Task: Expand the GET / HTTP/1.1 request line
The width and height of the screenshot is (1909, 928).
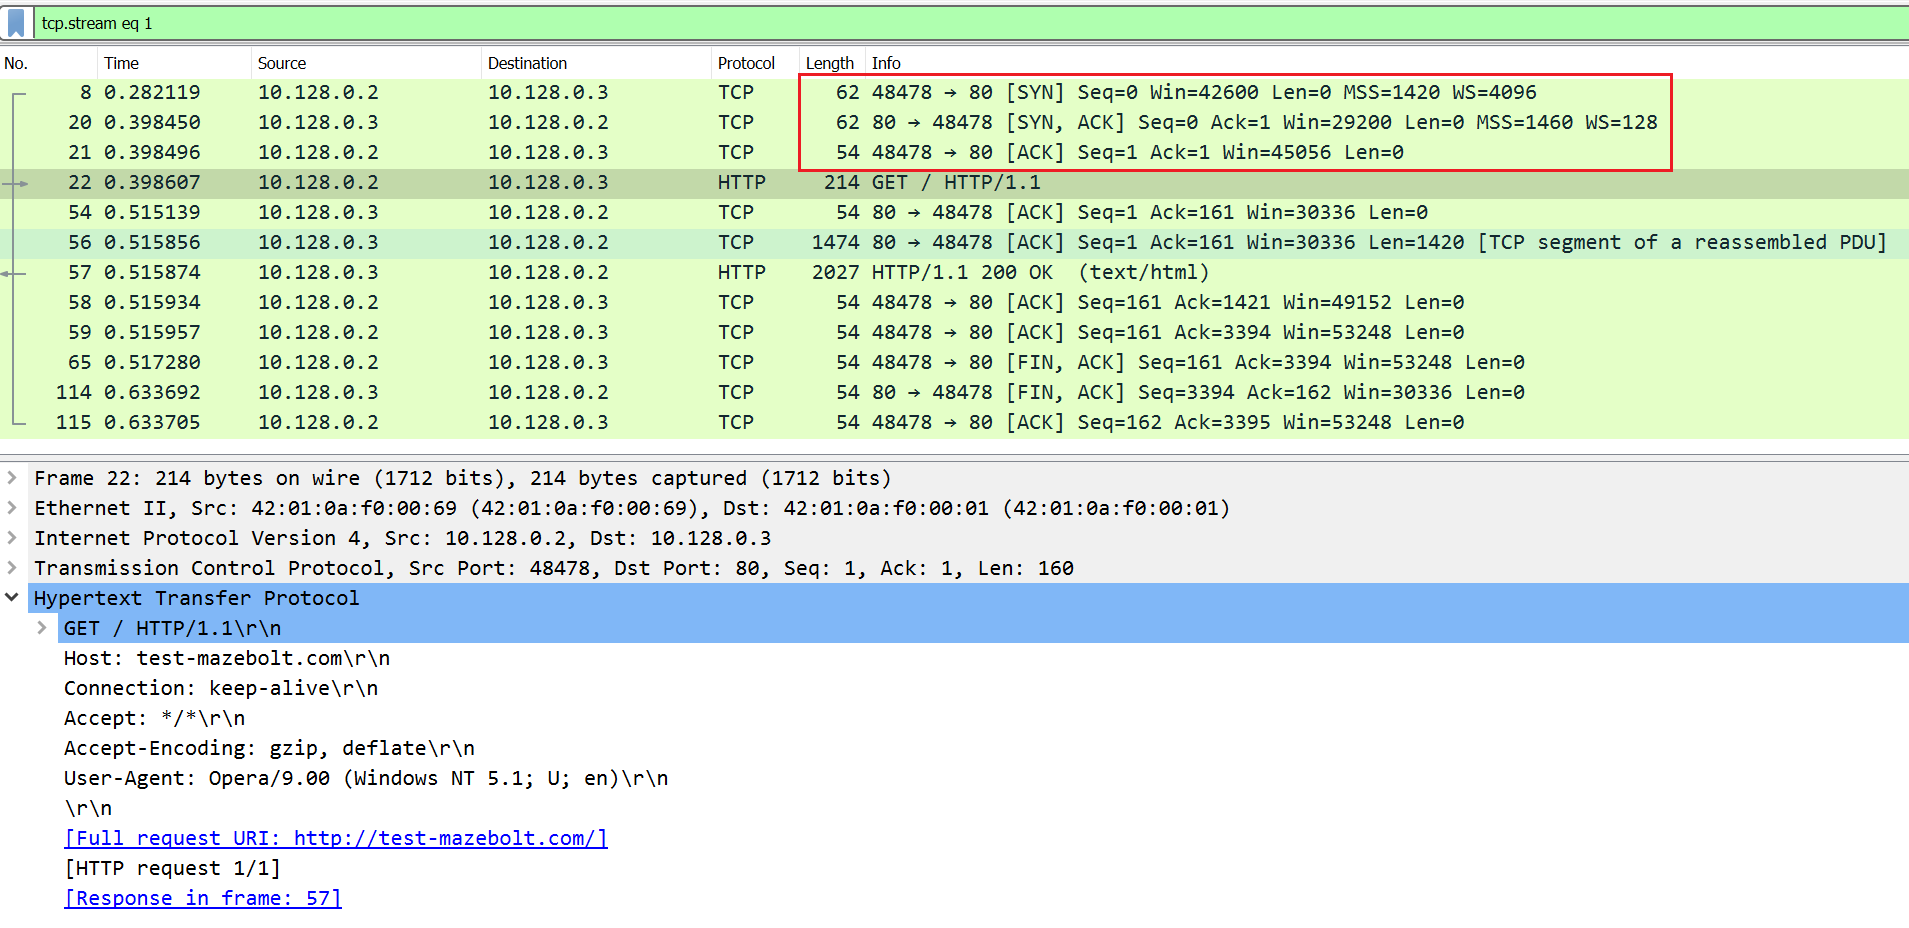Action: coord(41,628)
